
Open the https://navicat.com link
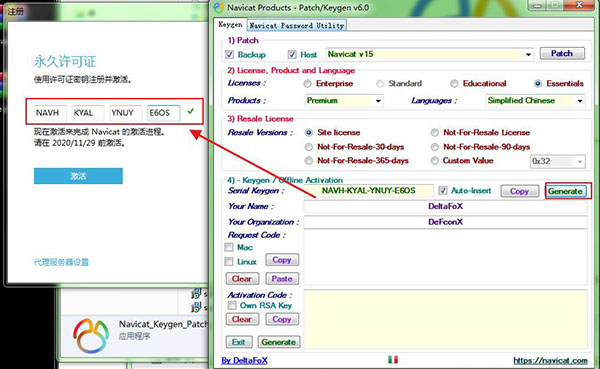(550, 361)
